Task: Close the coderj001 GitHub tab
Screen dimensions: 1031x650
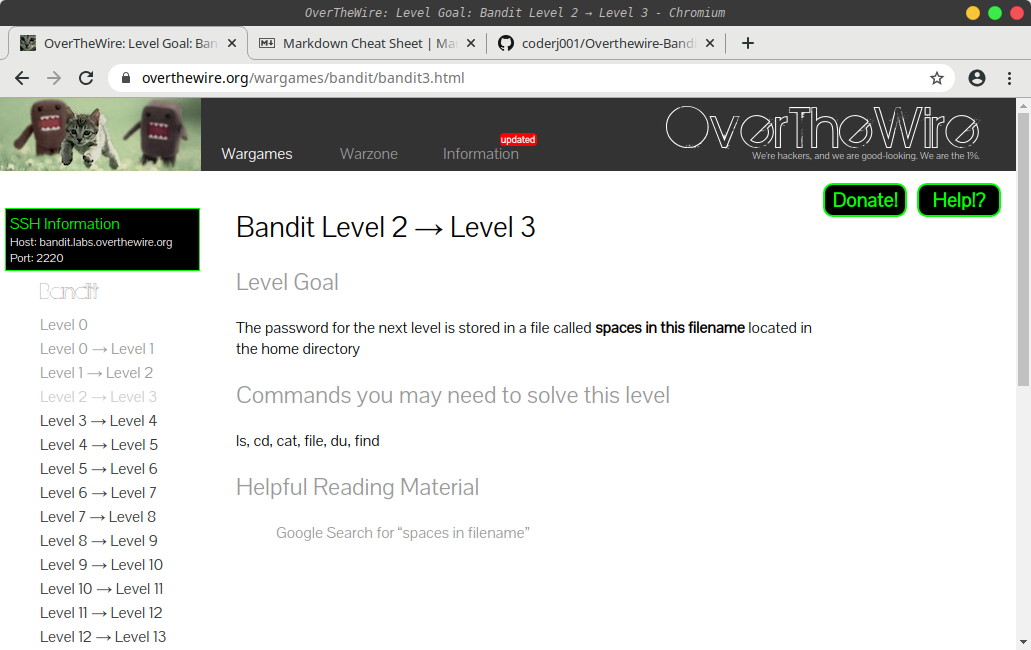Action: pos(709,43)
